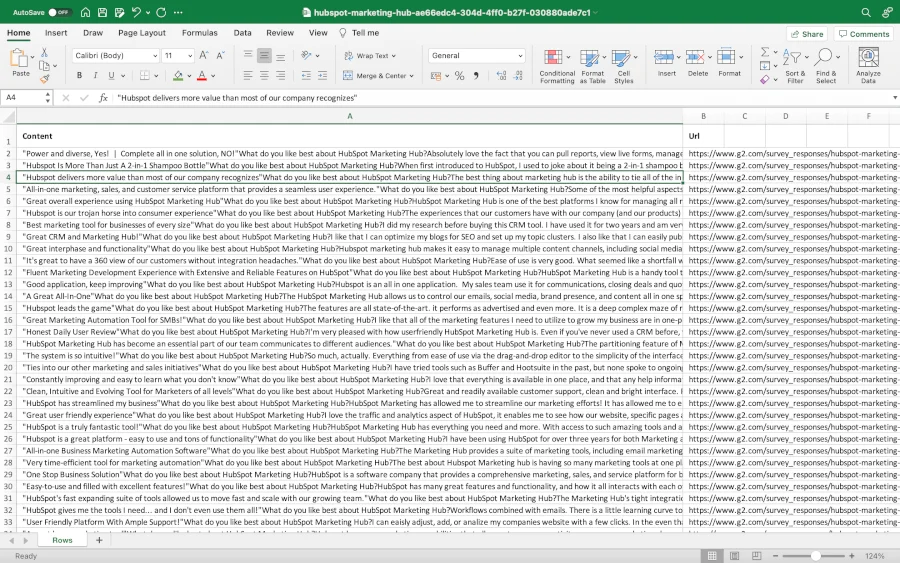Image resolution: width=900 pixels, height=563 pixels.
Task: Click the Cut scissors icon
Action: [x=44, y=52]
